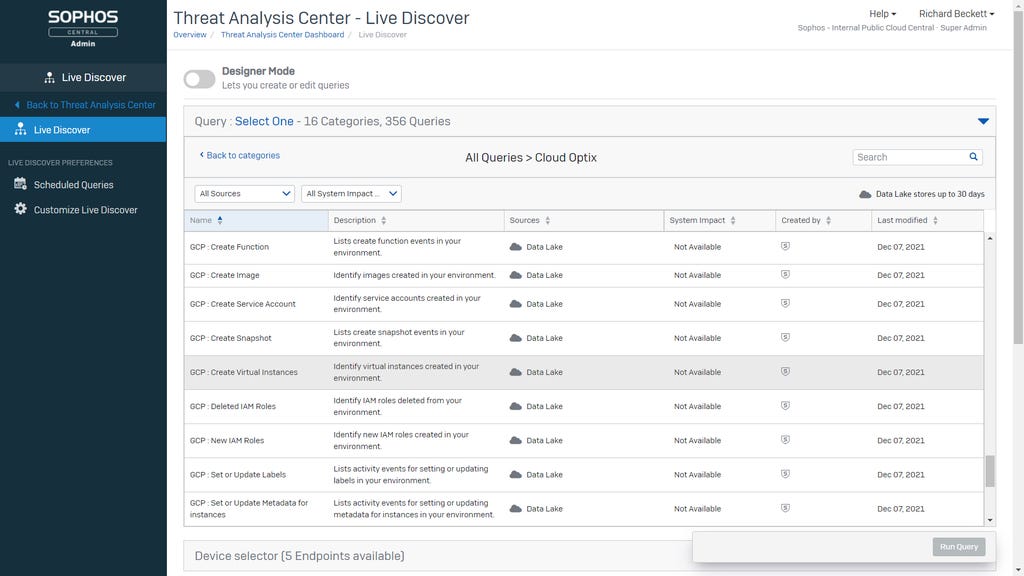This screenshot has width=1024, height=576.
Task: Click the System Impact sort icon
Action: point(733,220)
